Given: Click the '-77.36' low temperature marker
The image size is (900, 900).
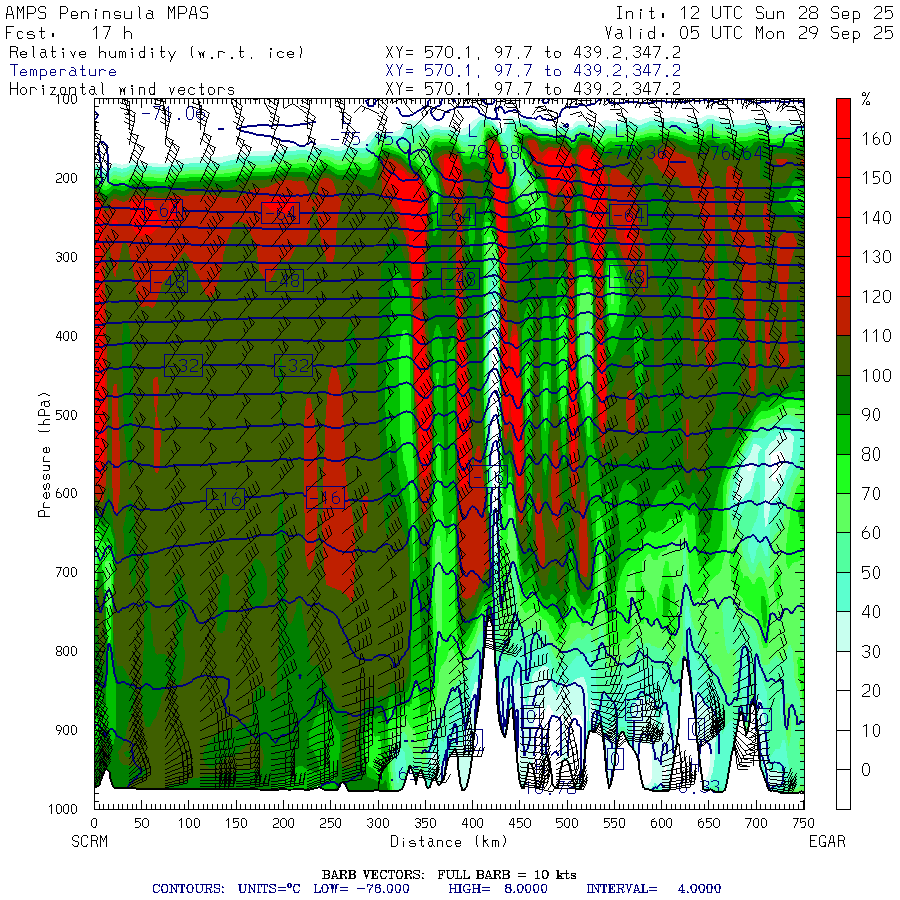Looking at the screenshot, I should click(635, 152).
